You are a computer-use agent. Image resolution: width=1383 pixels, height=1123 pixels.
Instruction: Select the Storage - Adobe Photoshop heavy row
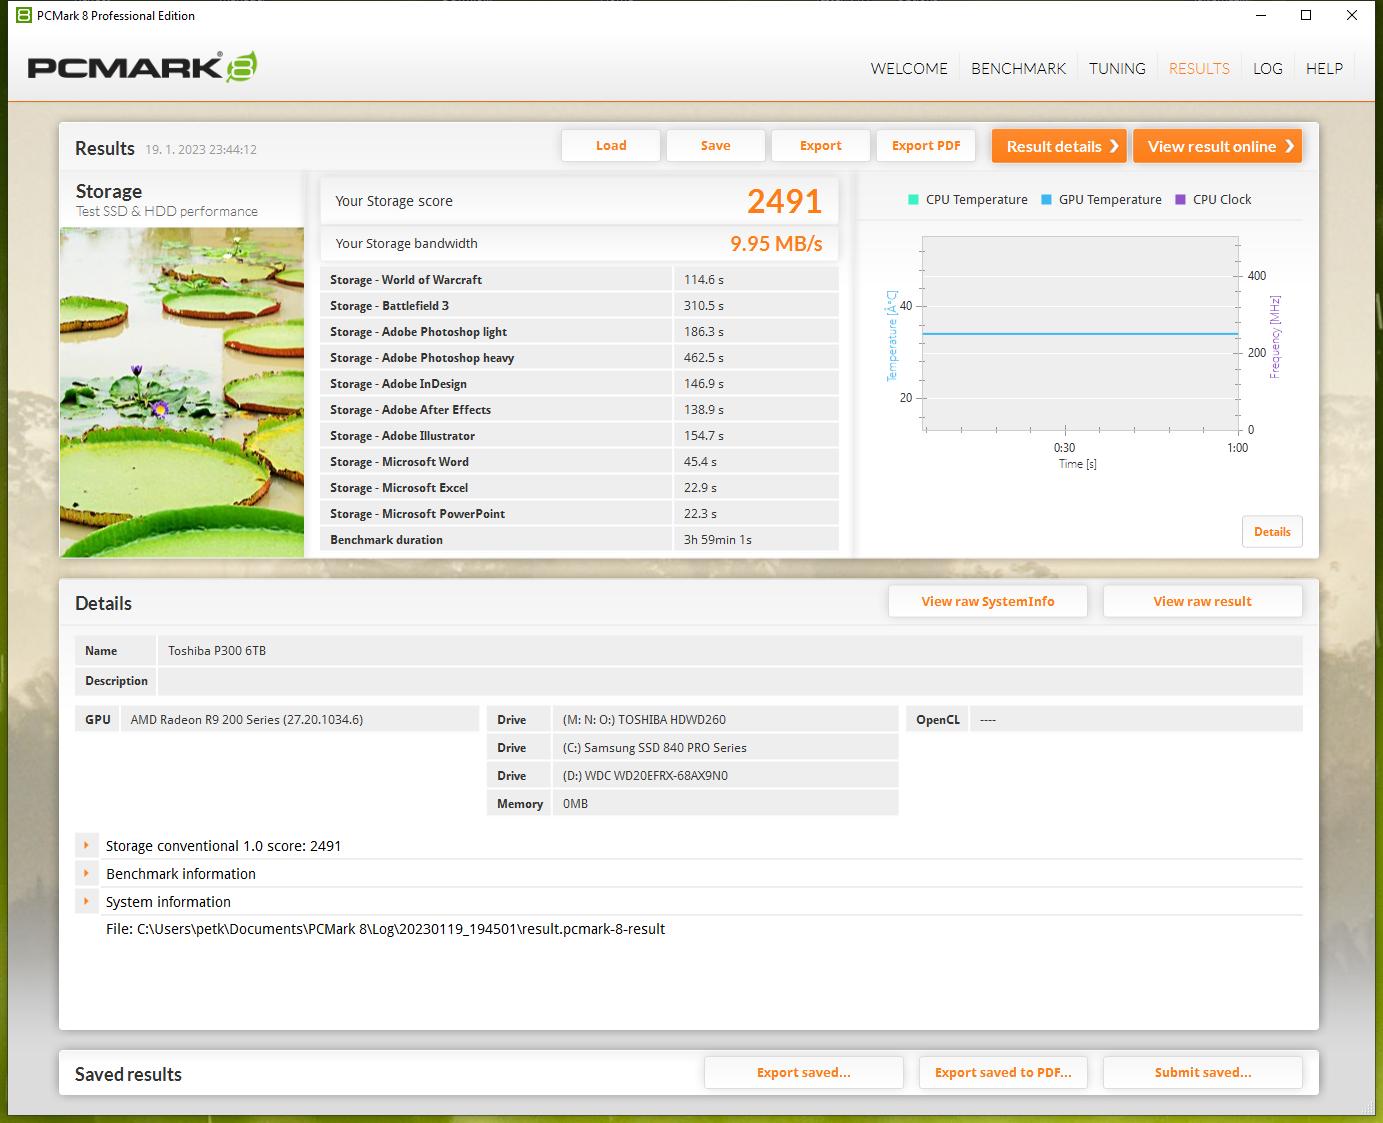(x=579, y=358)
